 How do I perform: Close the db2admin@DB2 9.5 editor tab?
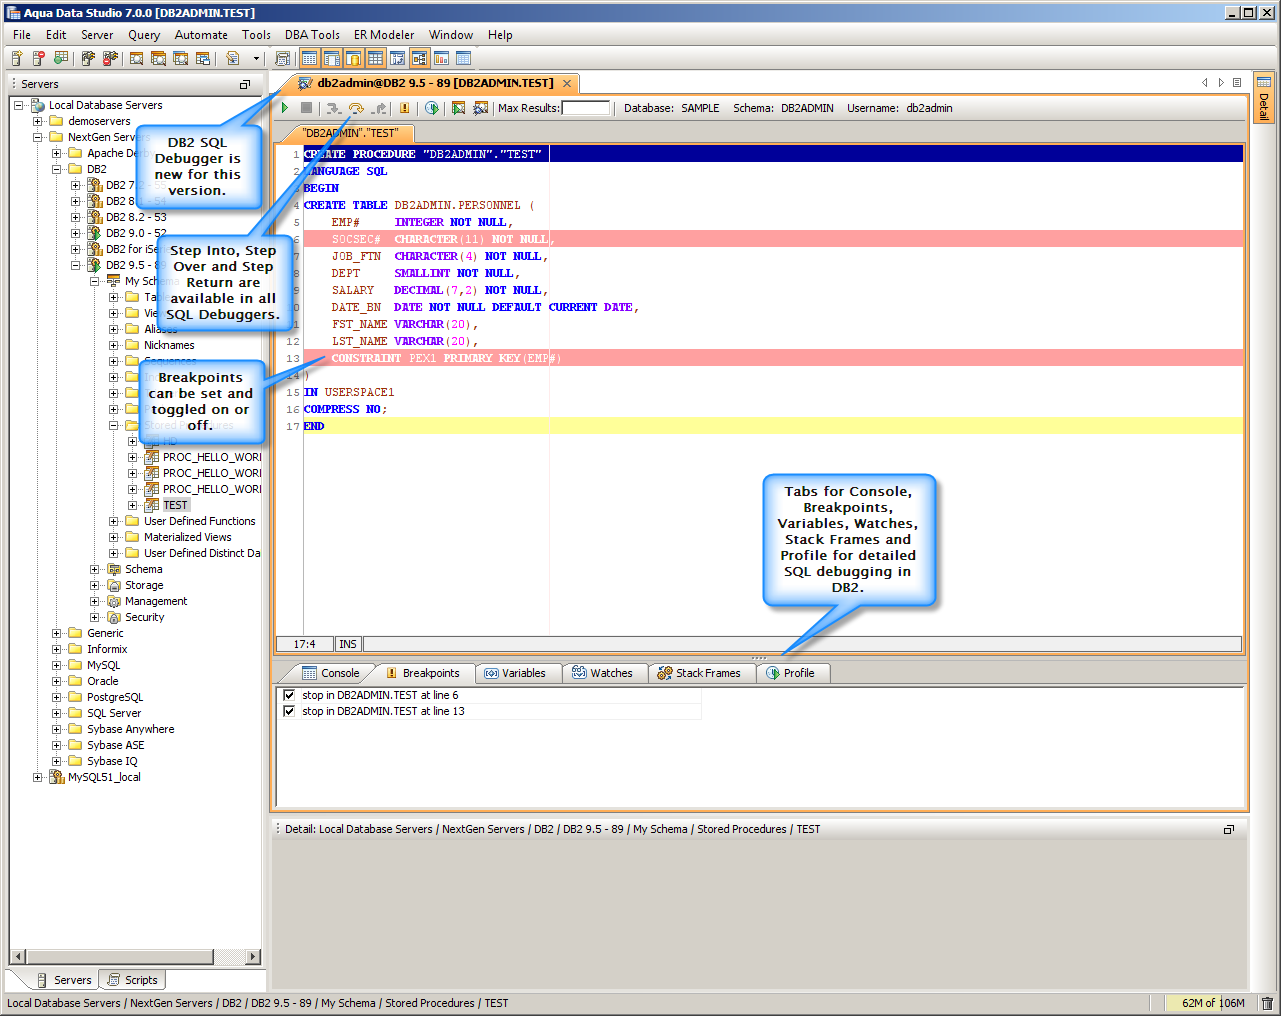(567, 83)
